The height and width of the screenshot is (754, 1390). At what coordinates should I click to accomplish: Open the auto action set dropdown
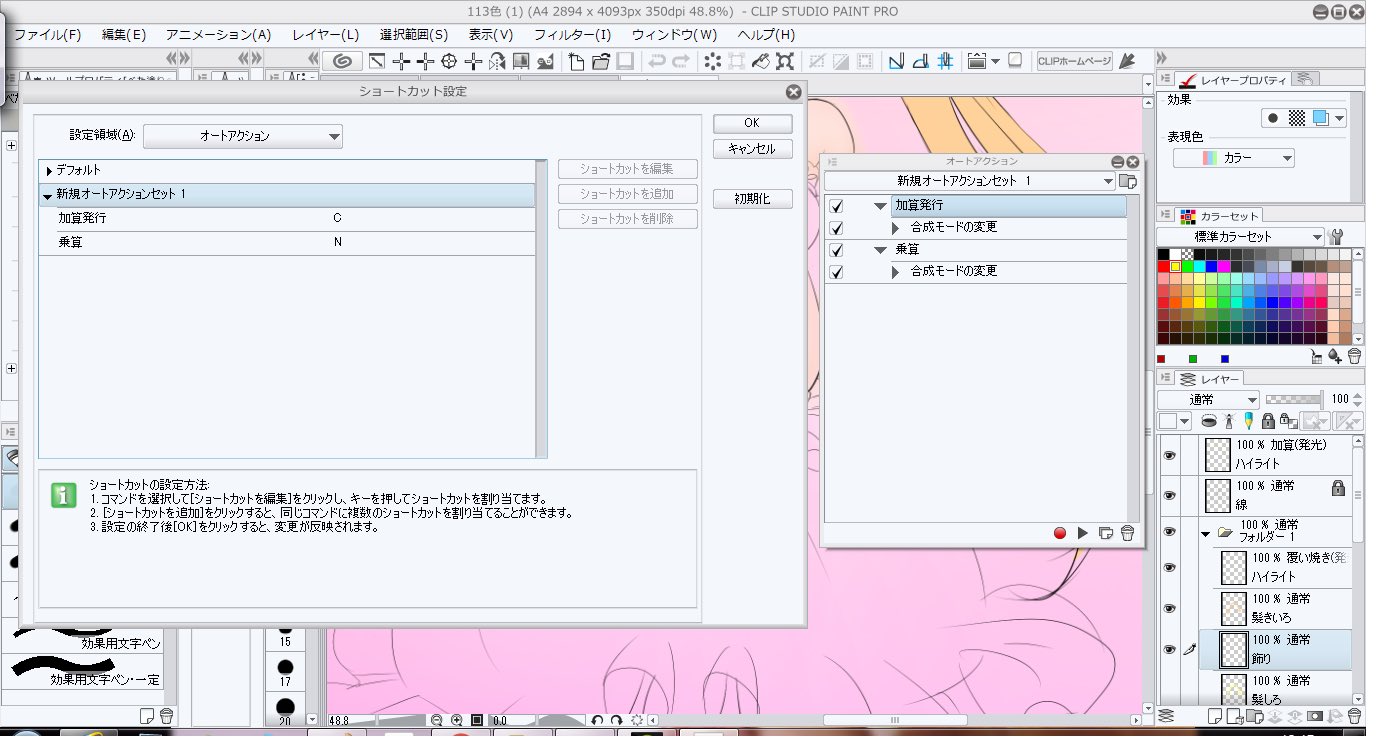[969, 181]
